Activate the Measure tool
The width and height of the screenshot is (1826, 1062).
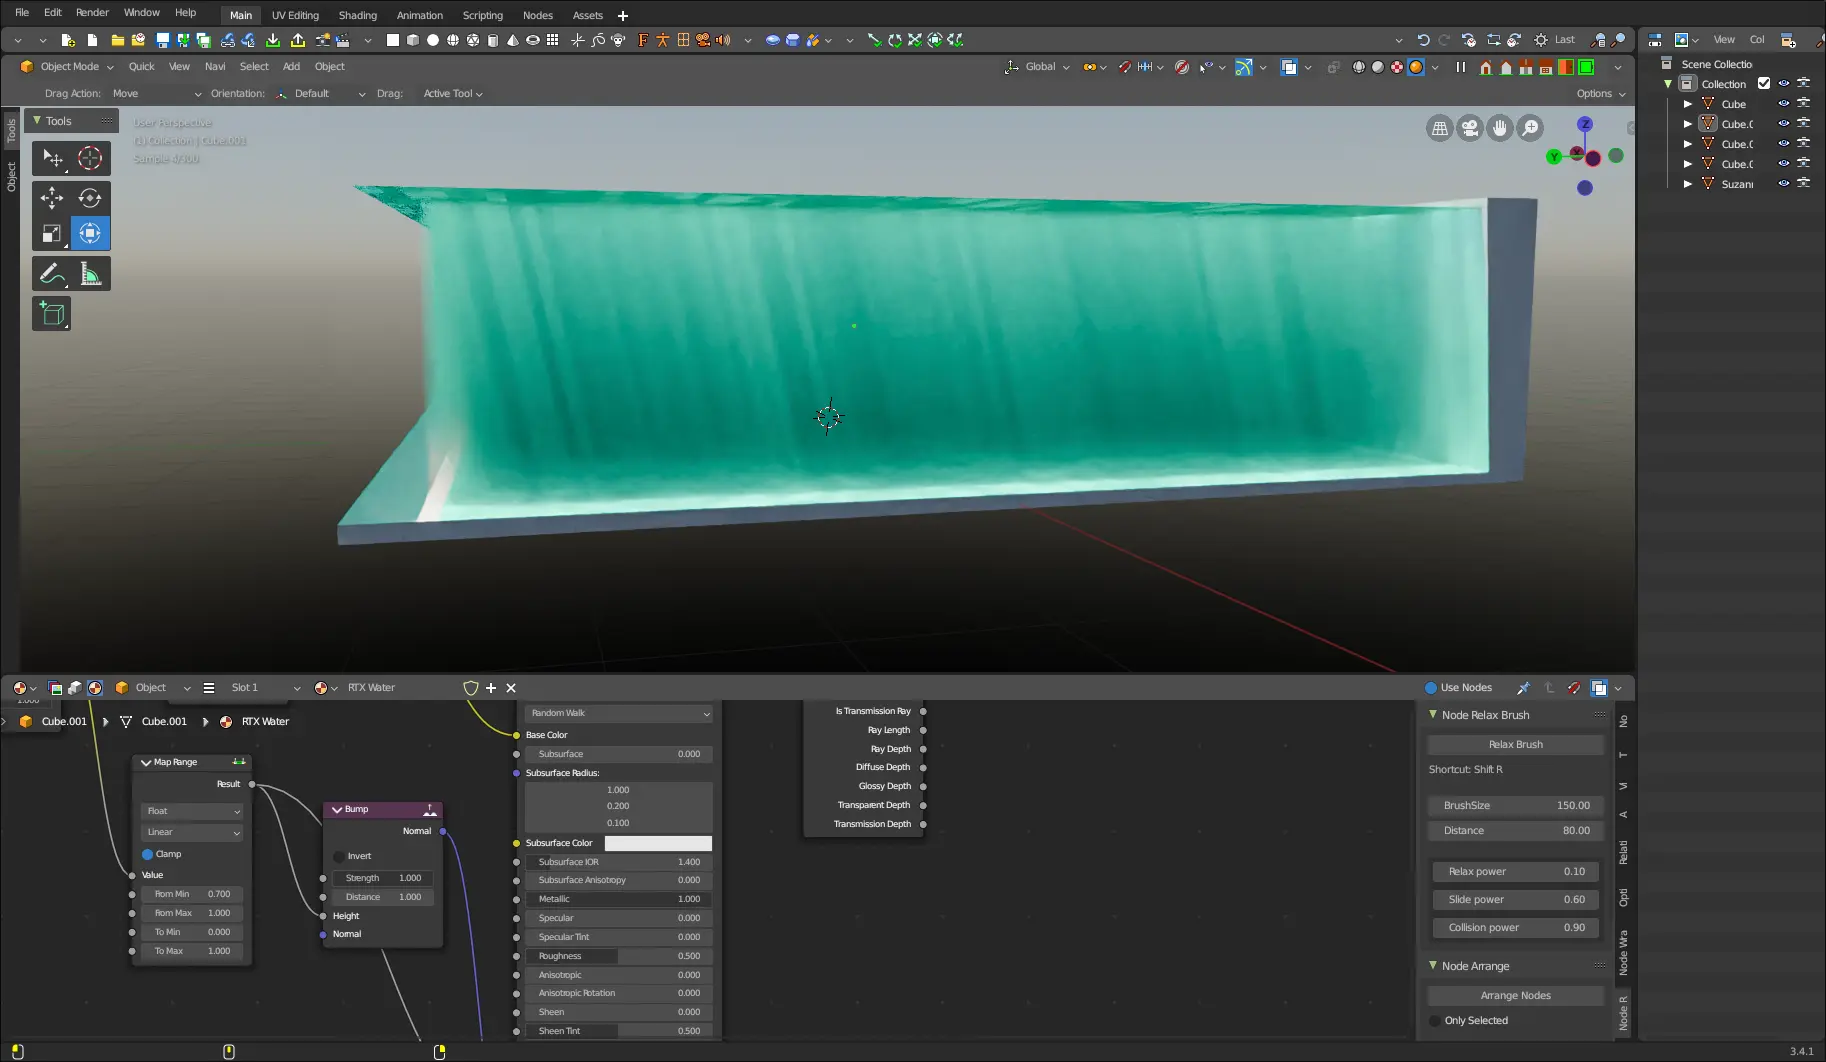pos(90,272)
